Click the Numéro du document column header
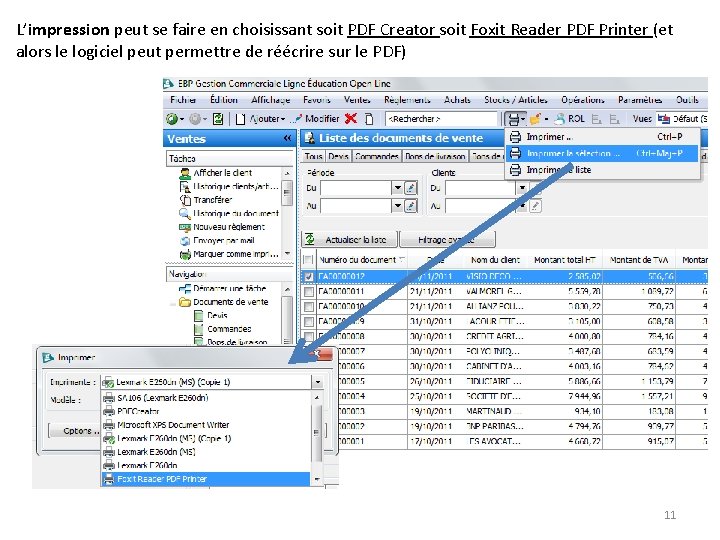This screenshot has height=540, width=720. [x=361, y=260]
